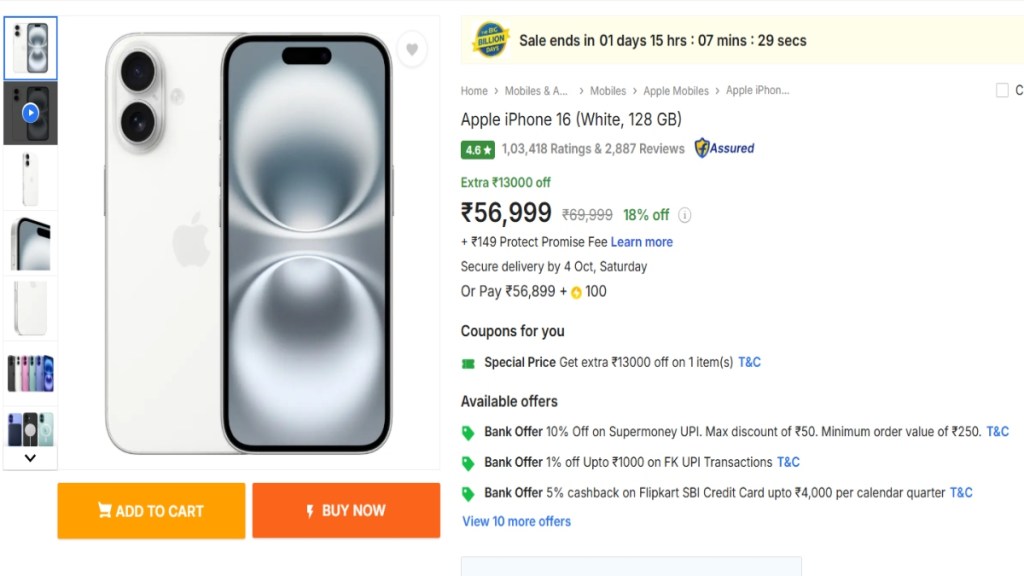The height and width of the screenshot is (576, 1024).
Task: Select the first front-and-back product thumbnail
Action: click(31, 48)
